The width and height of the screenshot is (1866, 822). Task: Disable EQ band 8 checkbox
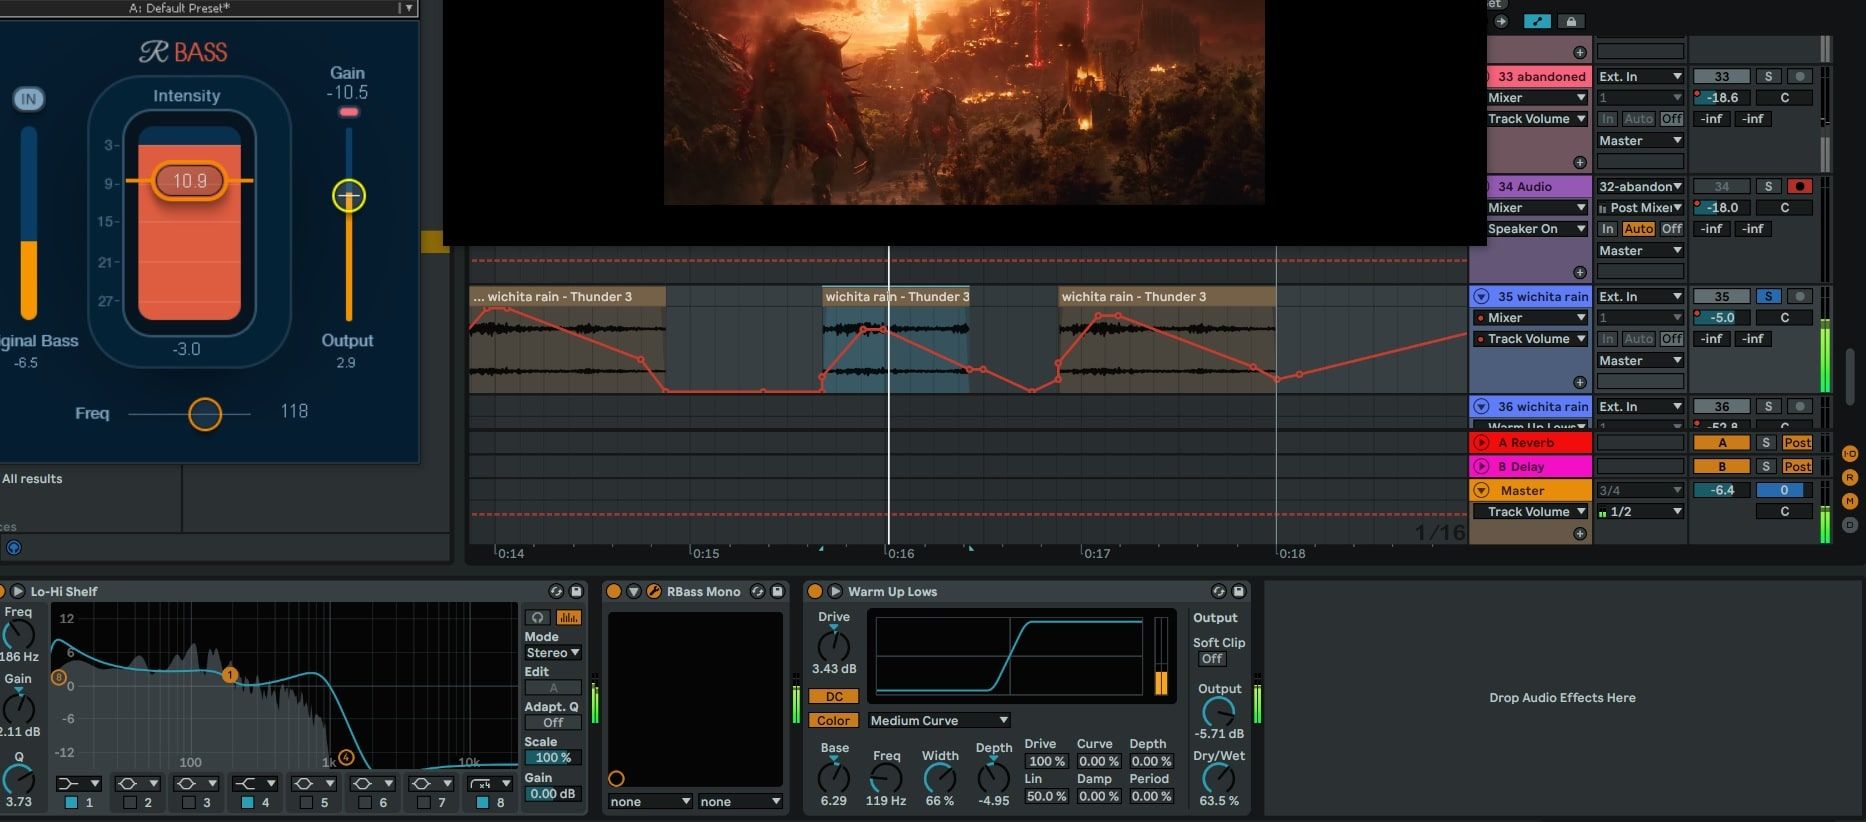click(482, 802)
